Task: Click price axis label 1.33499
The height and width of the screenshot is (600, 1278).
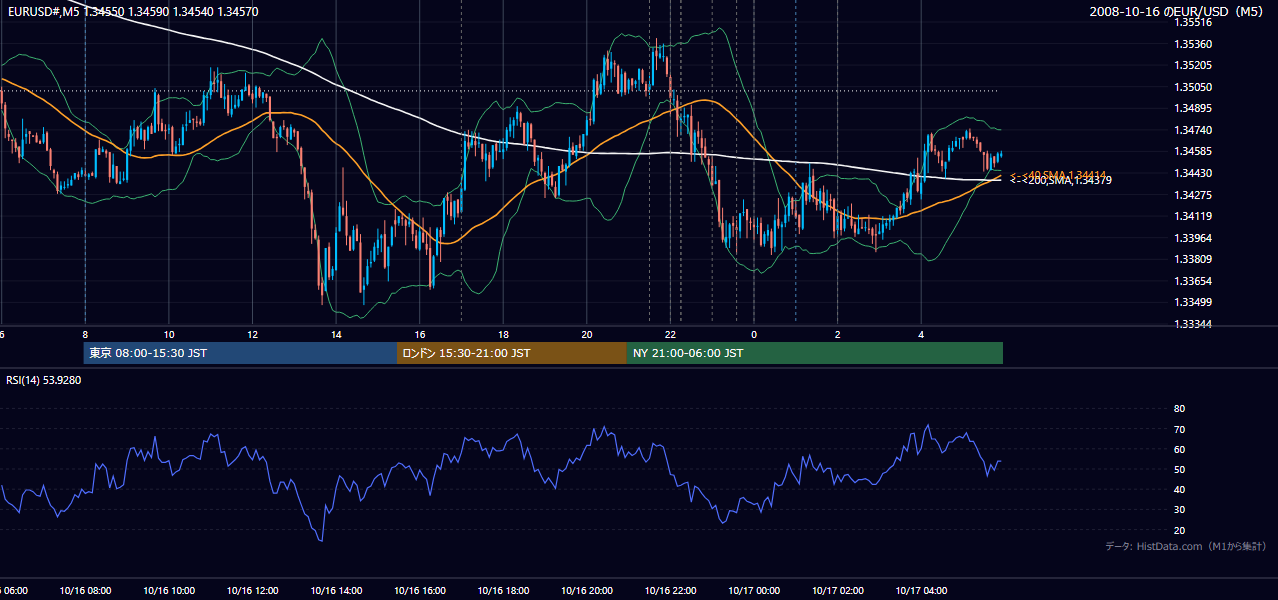Action: [x=1192, y=302]
